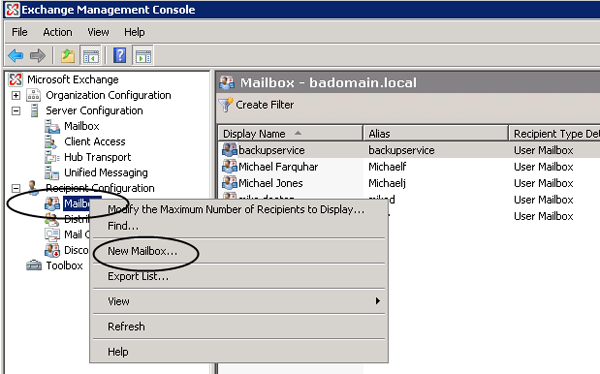Click User Mailbox cell in Michael Jones row
This screenshot has width=600, height=374.
point(543,183)
